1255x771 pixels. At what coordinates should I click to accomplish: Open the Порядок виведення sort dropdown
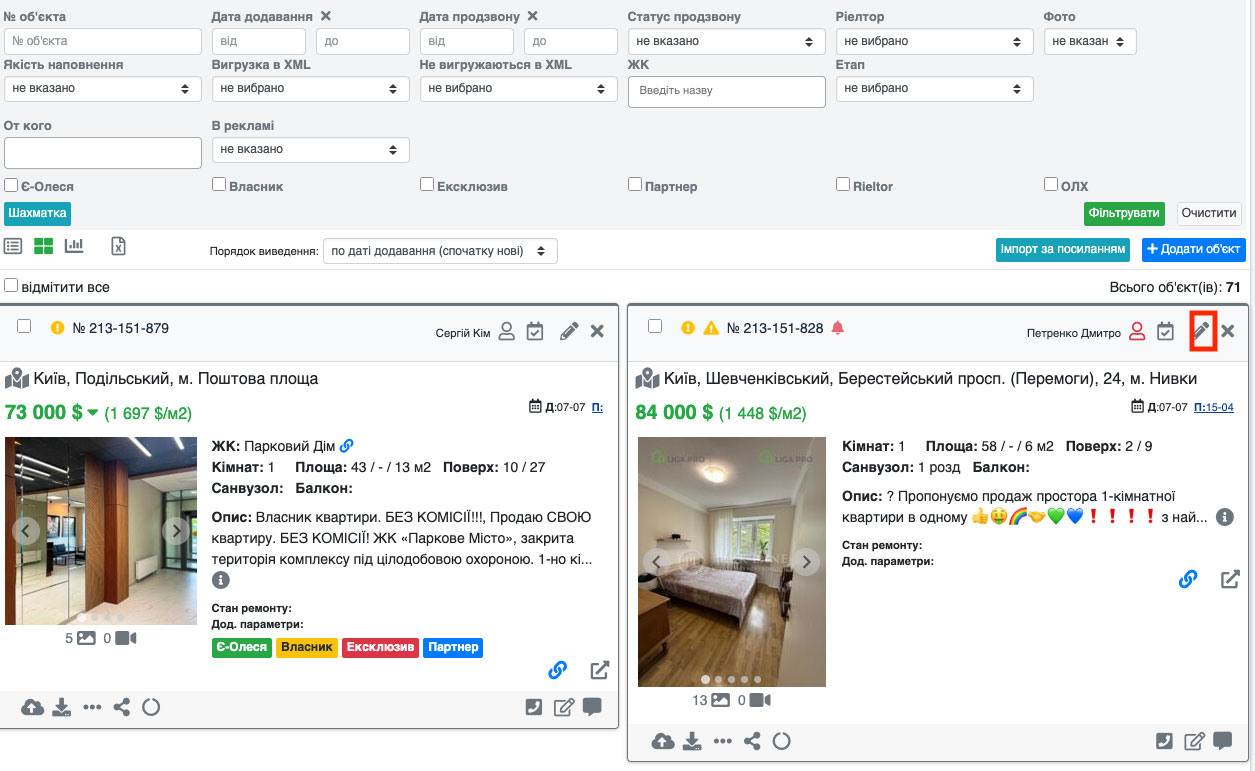(440, 251)
